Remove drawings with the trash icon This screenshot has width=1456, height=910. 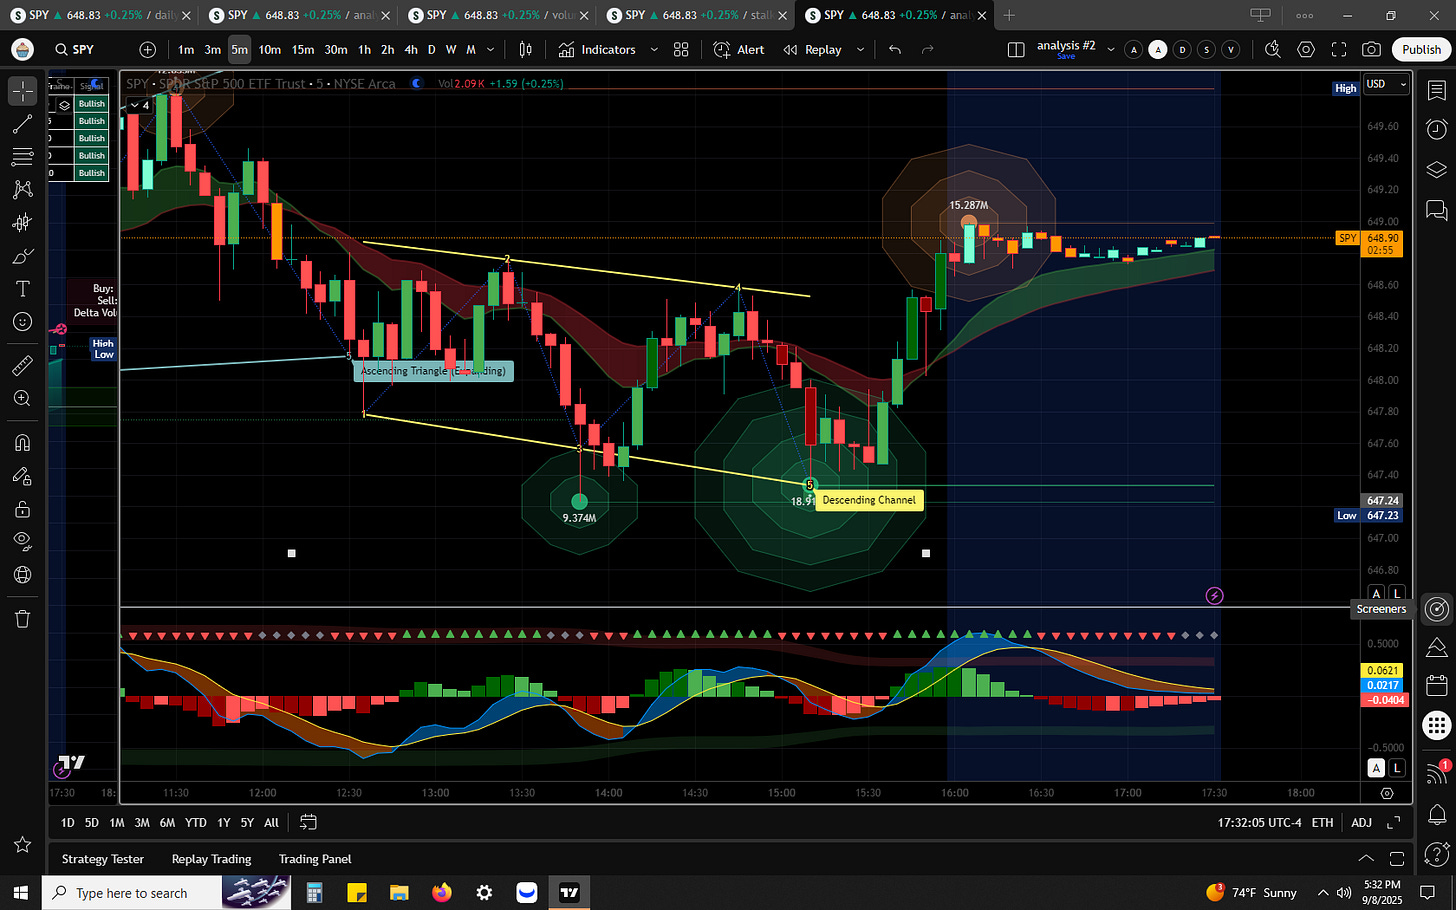[22, 619]
